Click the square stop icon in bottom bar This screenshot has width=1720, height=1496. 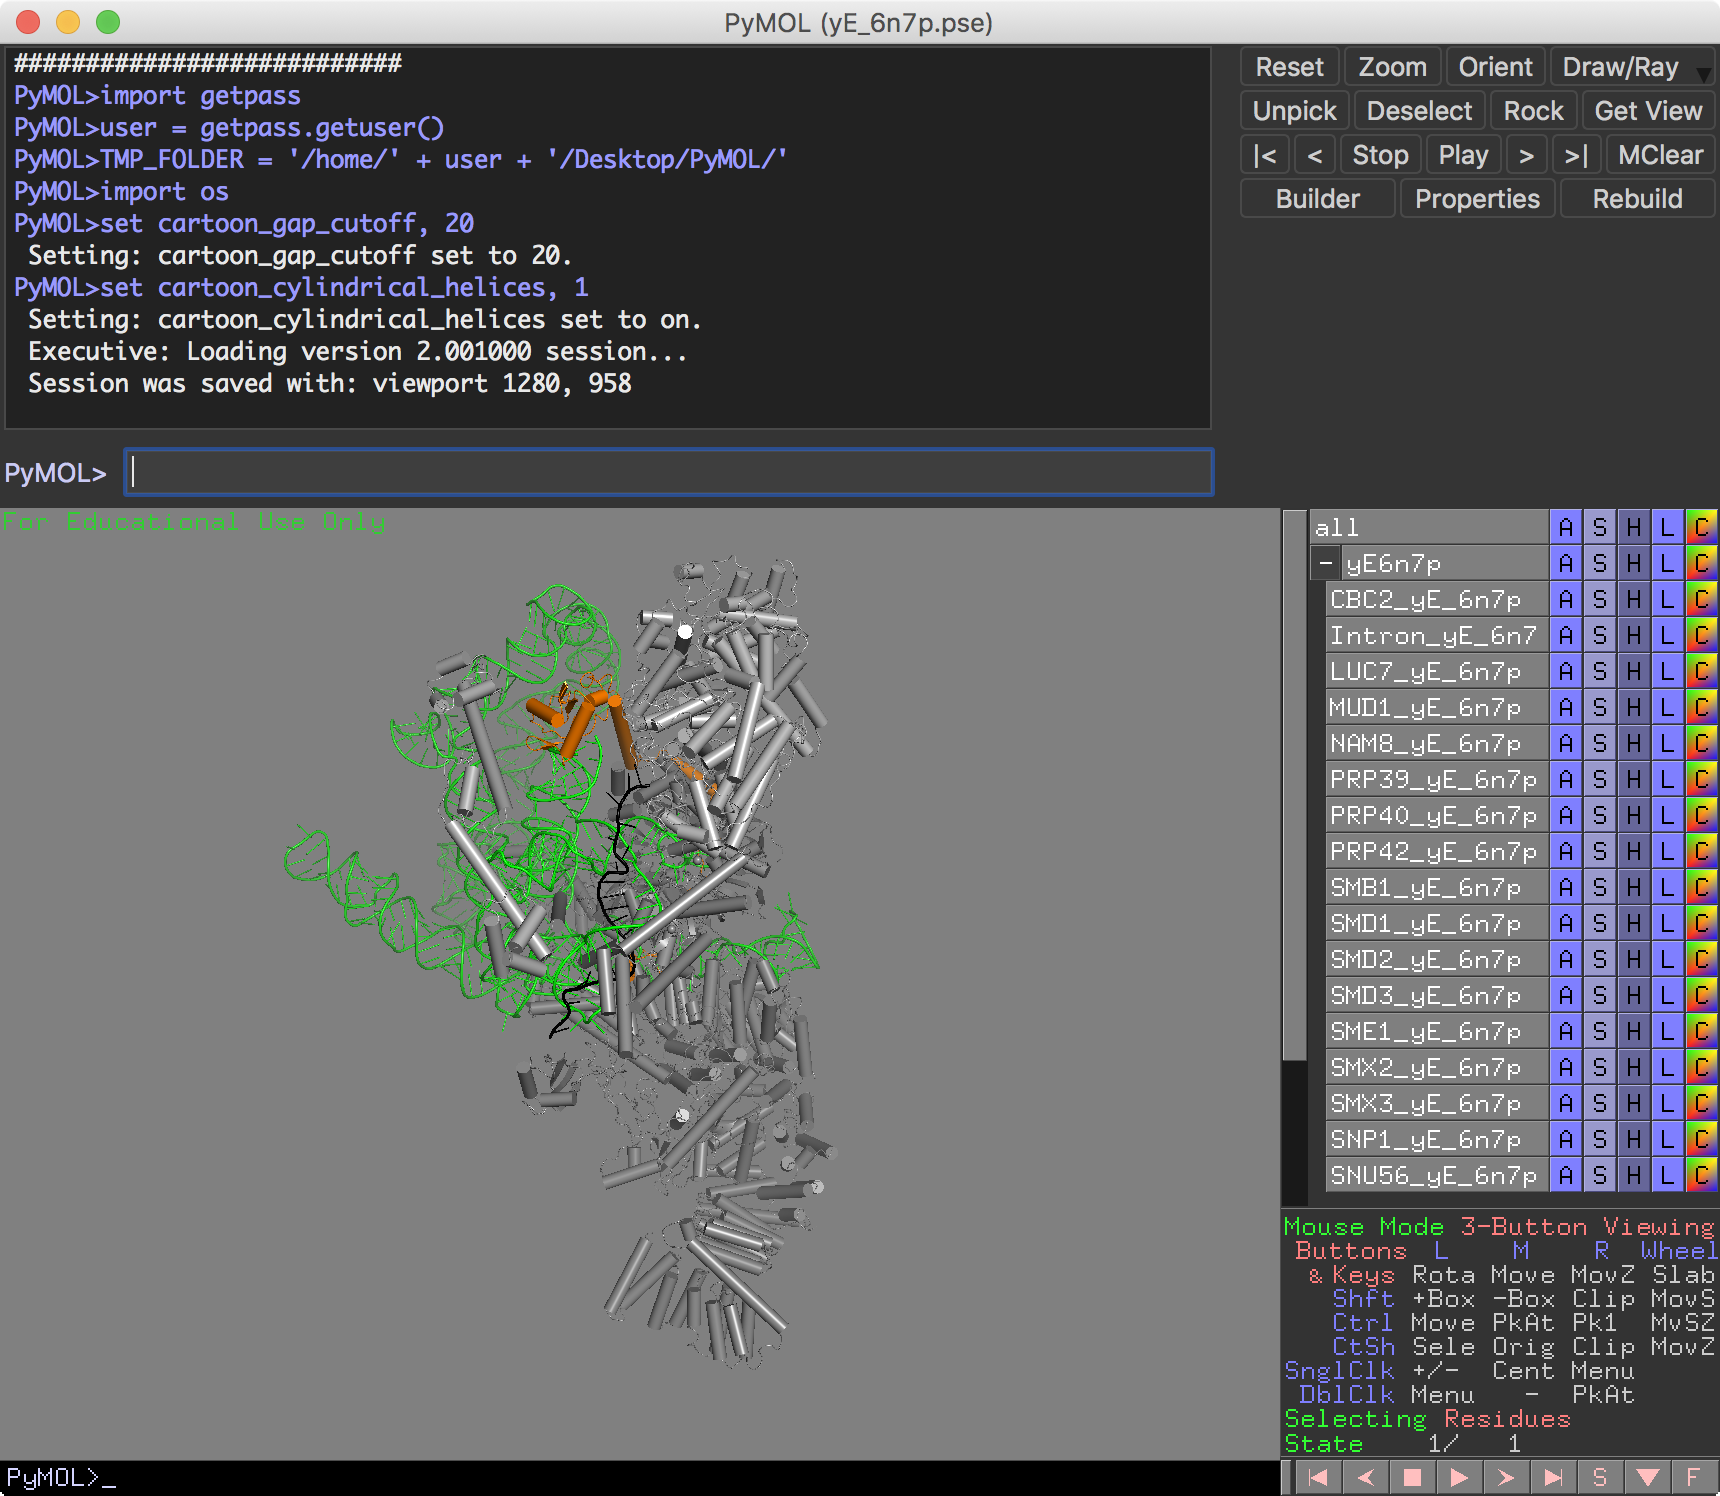[x=1412, y=1477]
